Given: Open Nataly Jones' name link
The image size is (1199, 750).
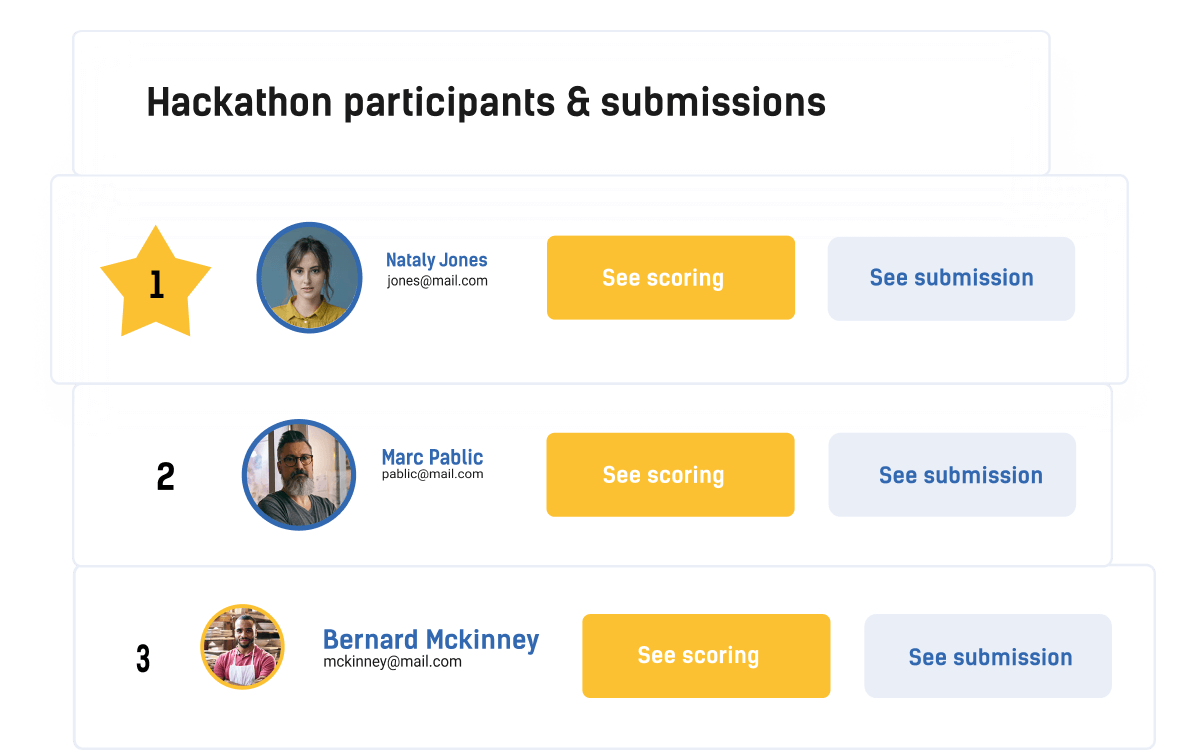Looking at the screenshot, I should (436, 260).
